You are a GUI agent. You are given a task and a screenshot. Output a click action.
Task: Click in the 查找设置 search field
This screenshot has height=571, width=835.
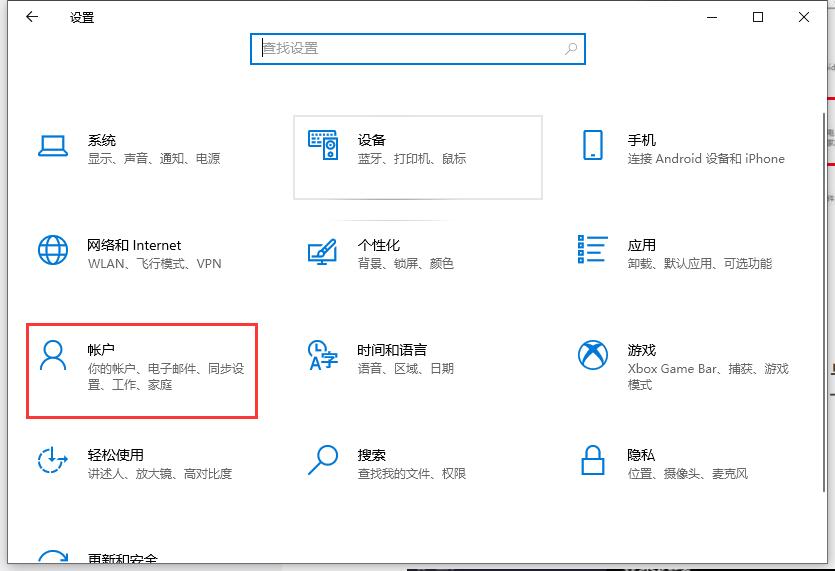[x=418, y=49]
